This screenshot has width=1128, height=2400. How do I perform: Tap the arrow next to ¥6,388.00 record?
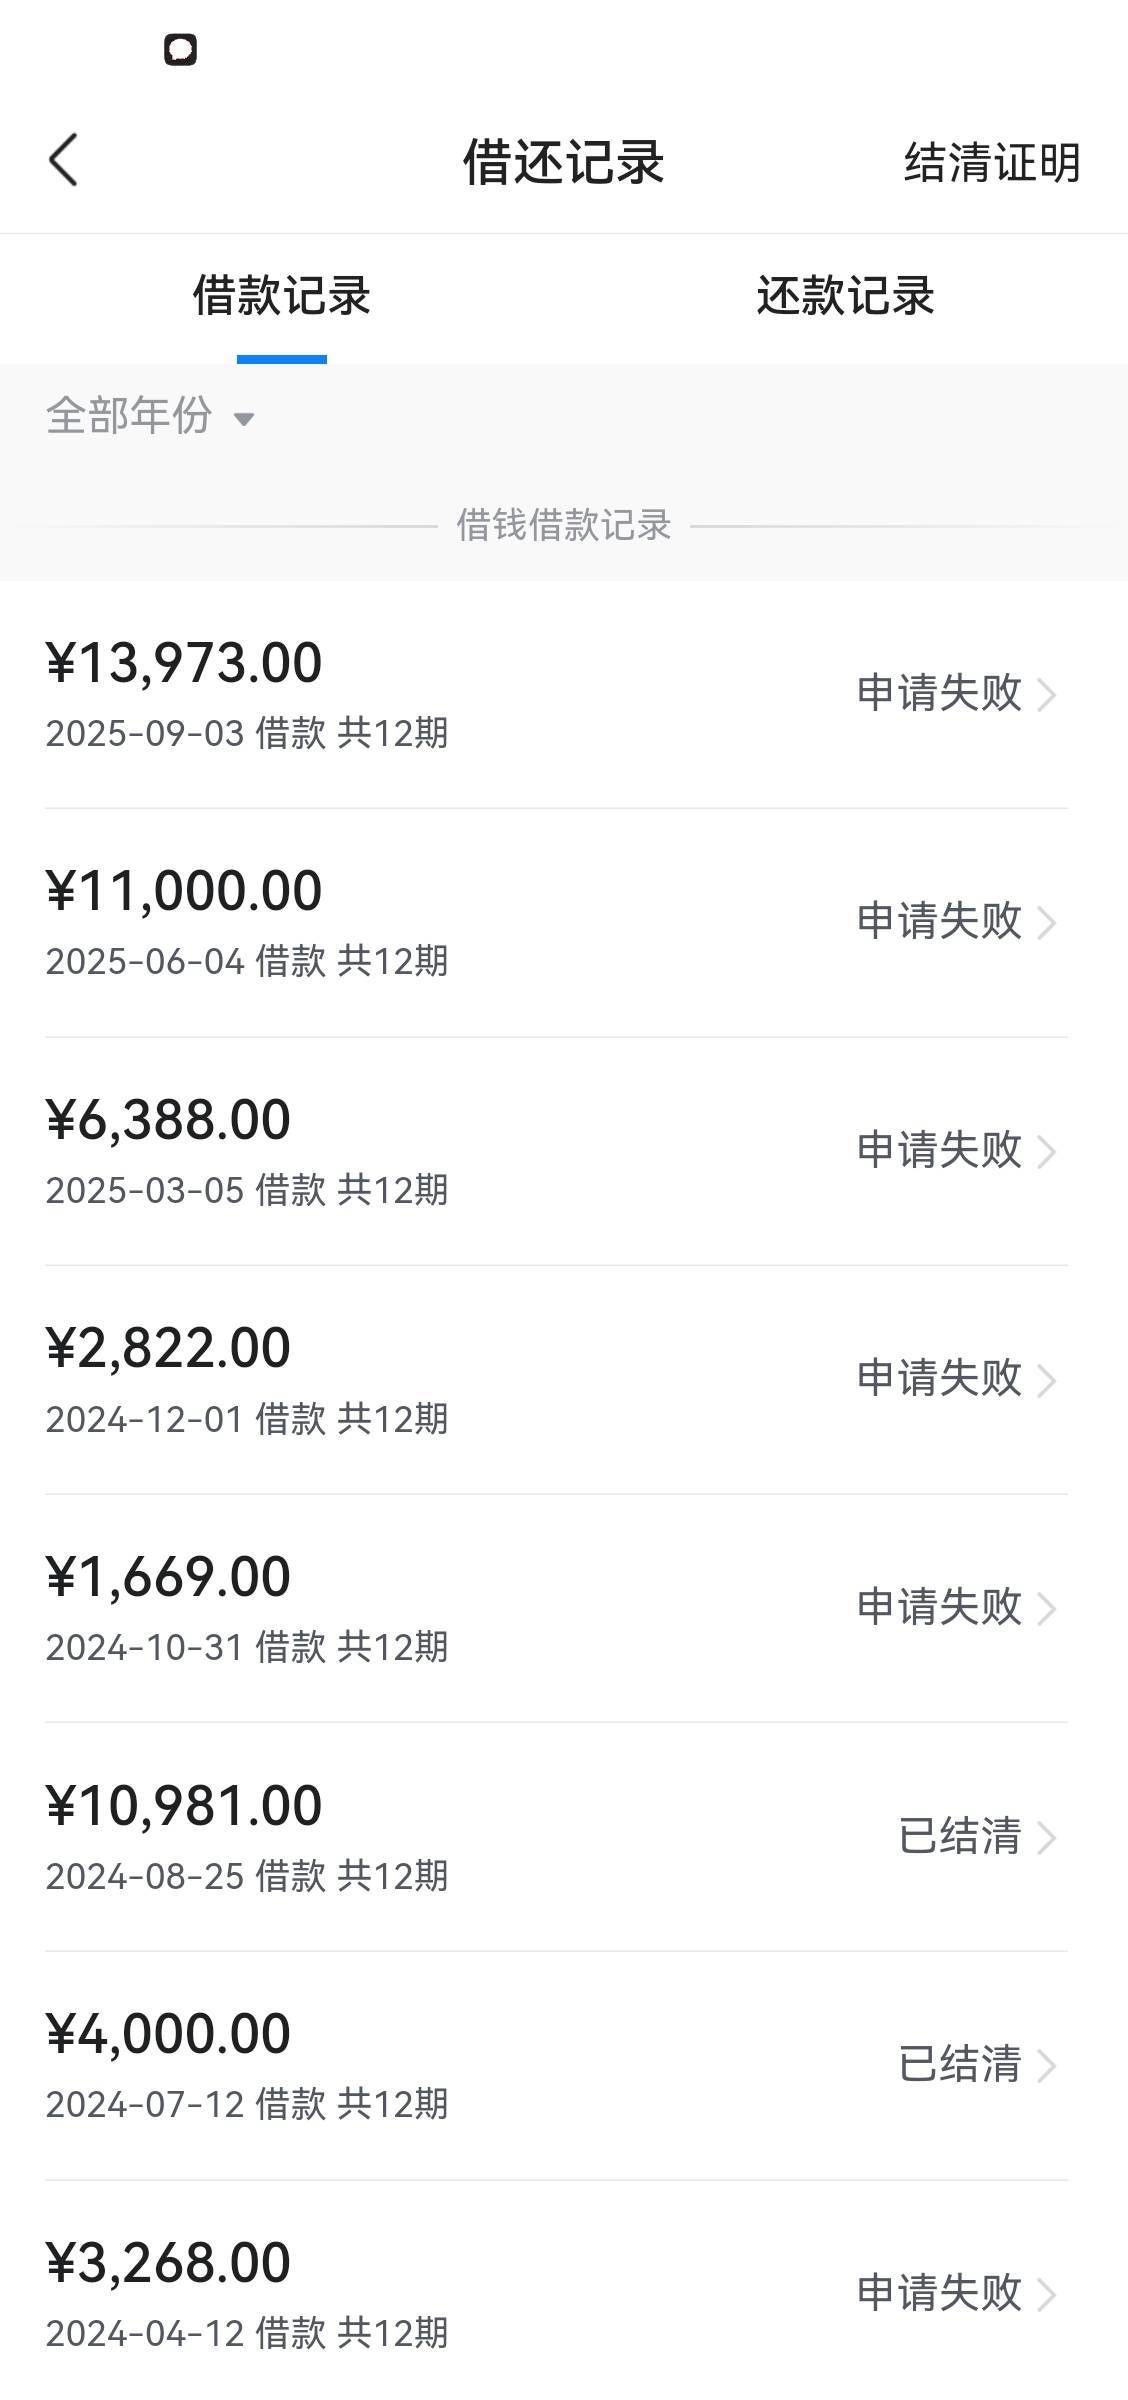[x=1046, y=1151]
